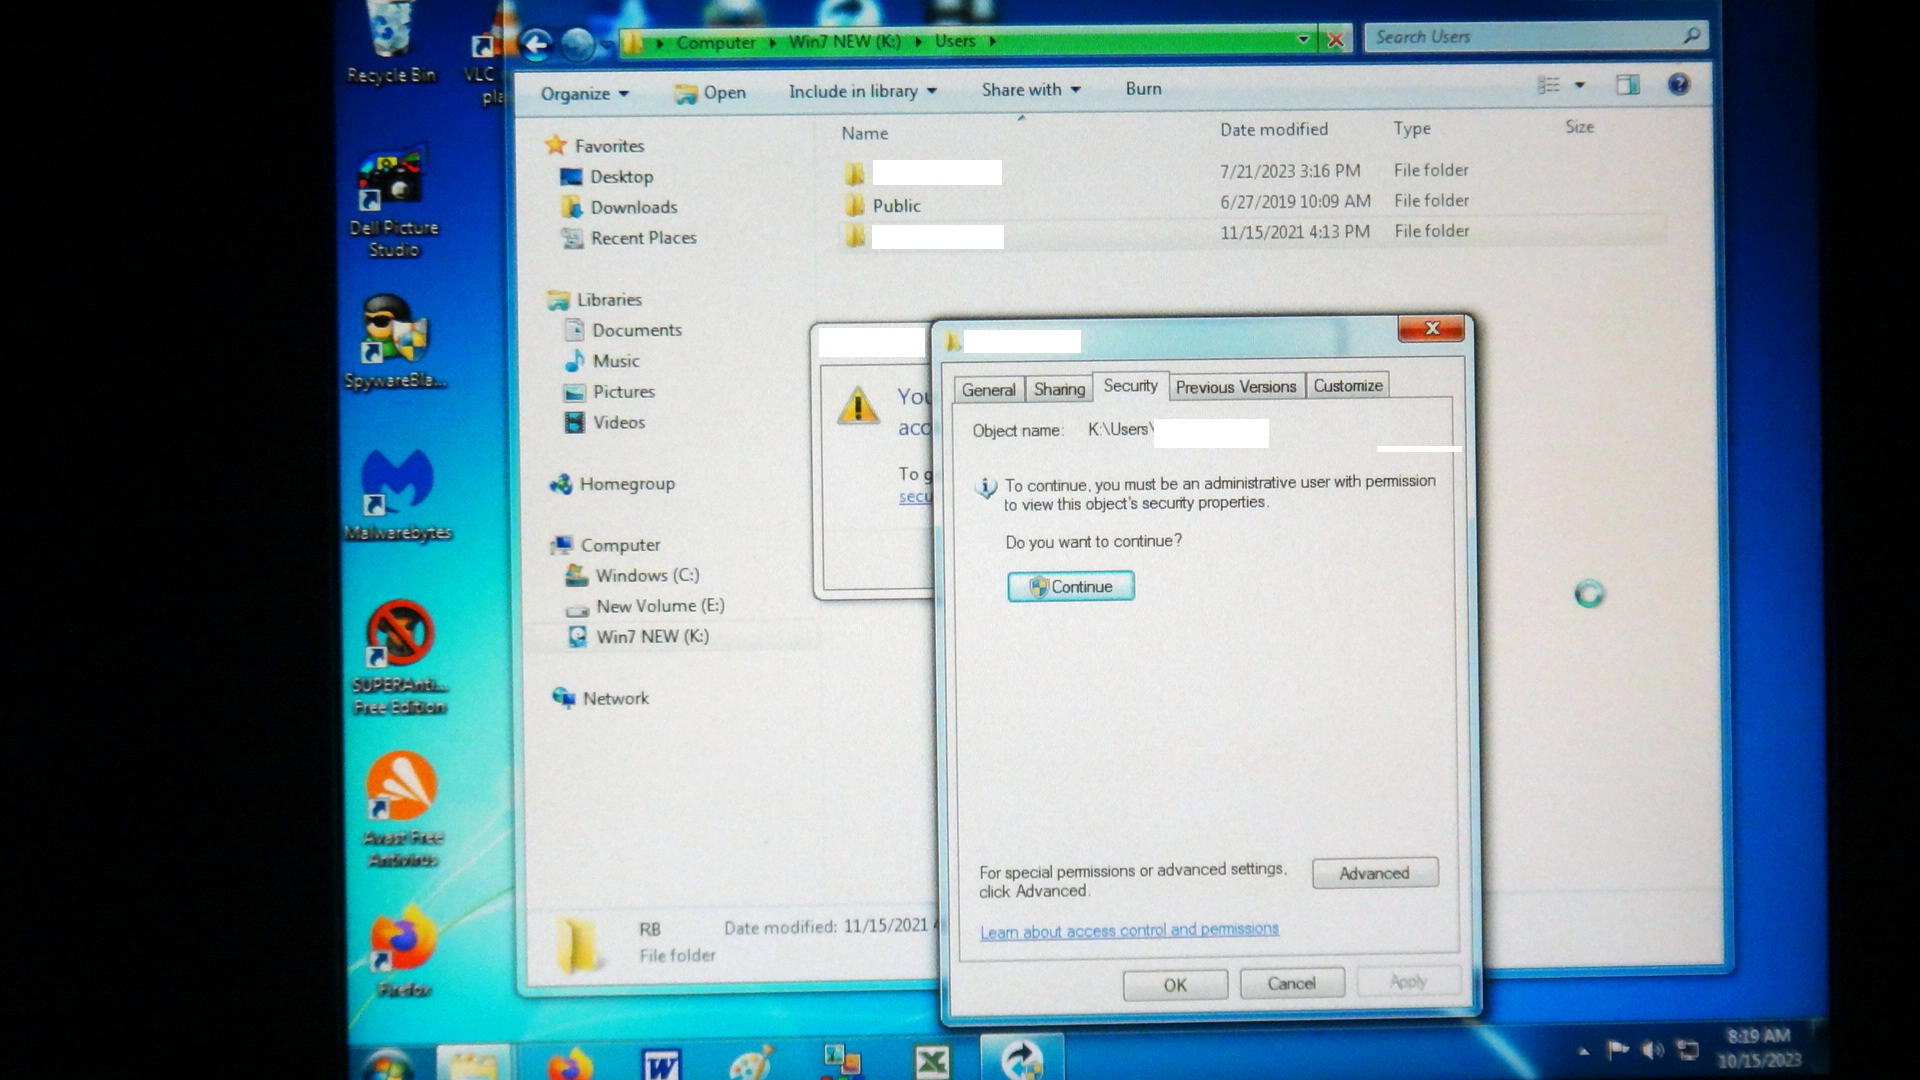The width and height of the screenshot is (1920, 1080).
Task: Open the views options dropdown arrow
Action: (x=1580, y=85)
